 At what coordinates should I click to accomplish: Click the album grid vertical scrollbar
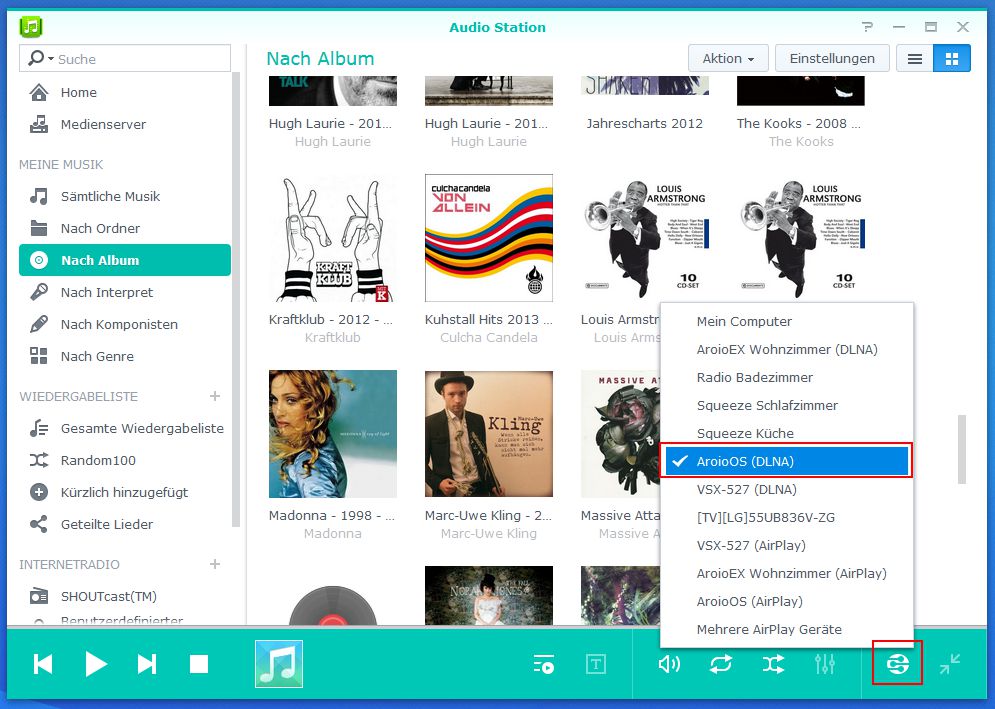(x=962, y=449)
